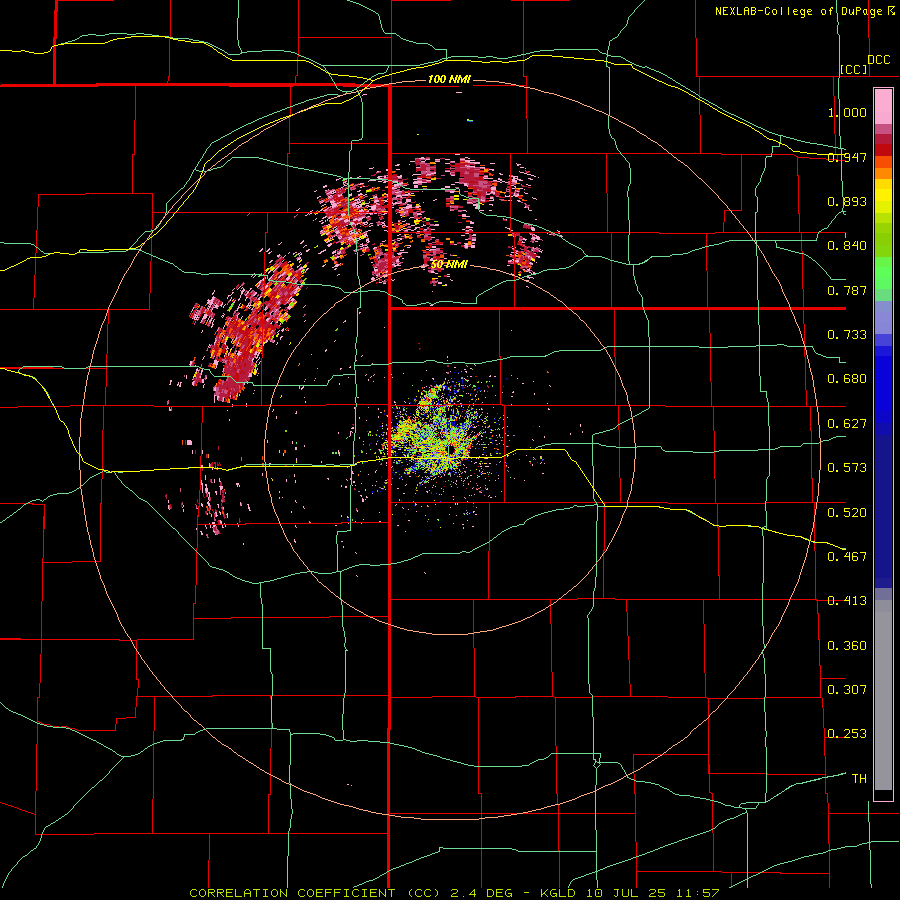Click the 0.573 scale value
This screenshot has width=900, height=900.
pos(847,468)
